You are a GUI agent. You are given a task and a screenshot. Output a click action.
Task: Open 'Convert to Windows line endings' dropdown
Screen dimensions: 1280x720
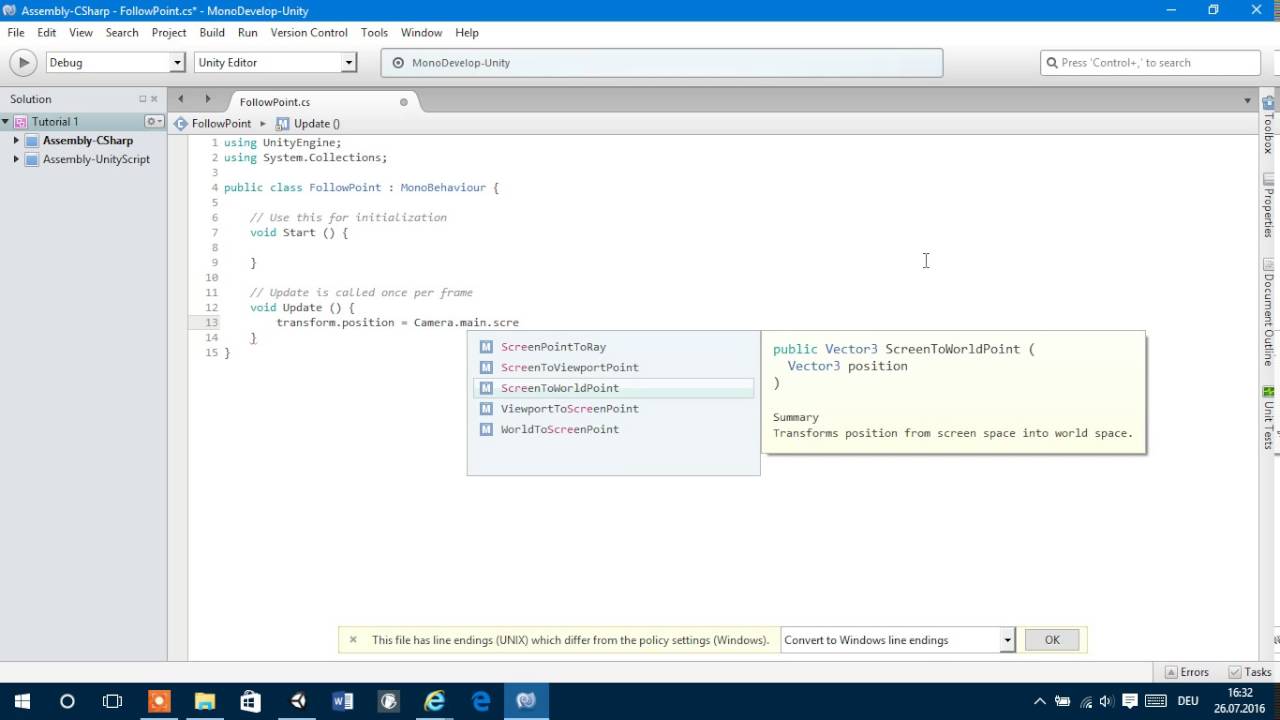point(898,640)
